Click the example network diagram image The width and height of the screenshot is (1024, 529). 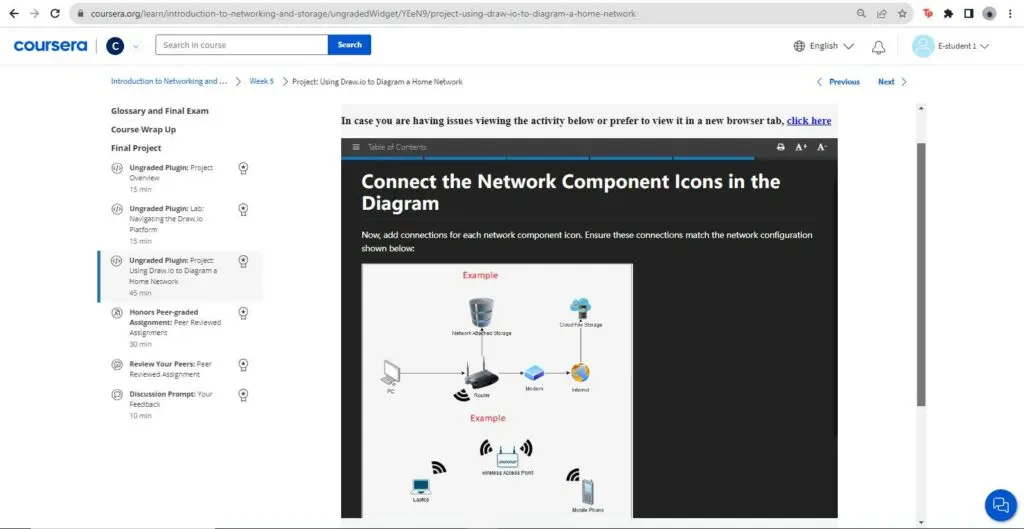pyautogui.click(x=497, y=391)
